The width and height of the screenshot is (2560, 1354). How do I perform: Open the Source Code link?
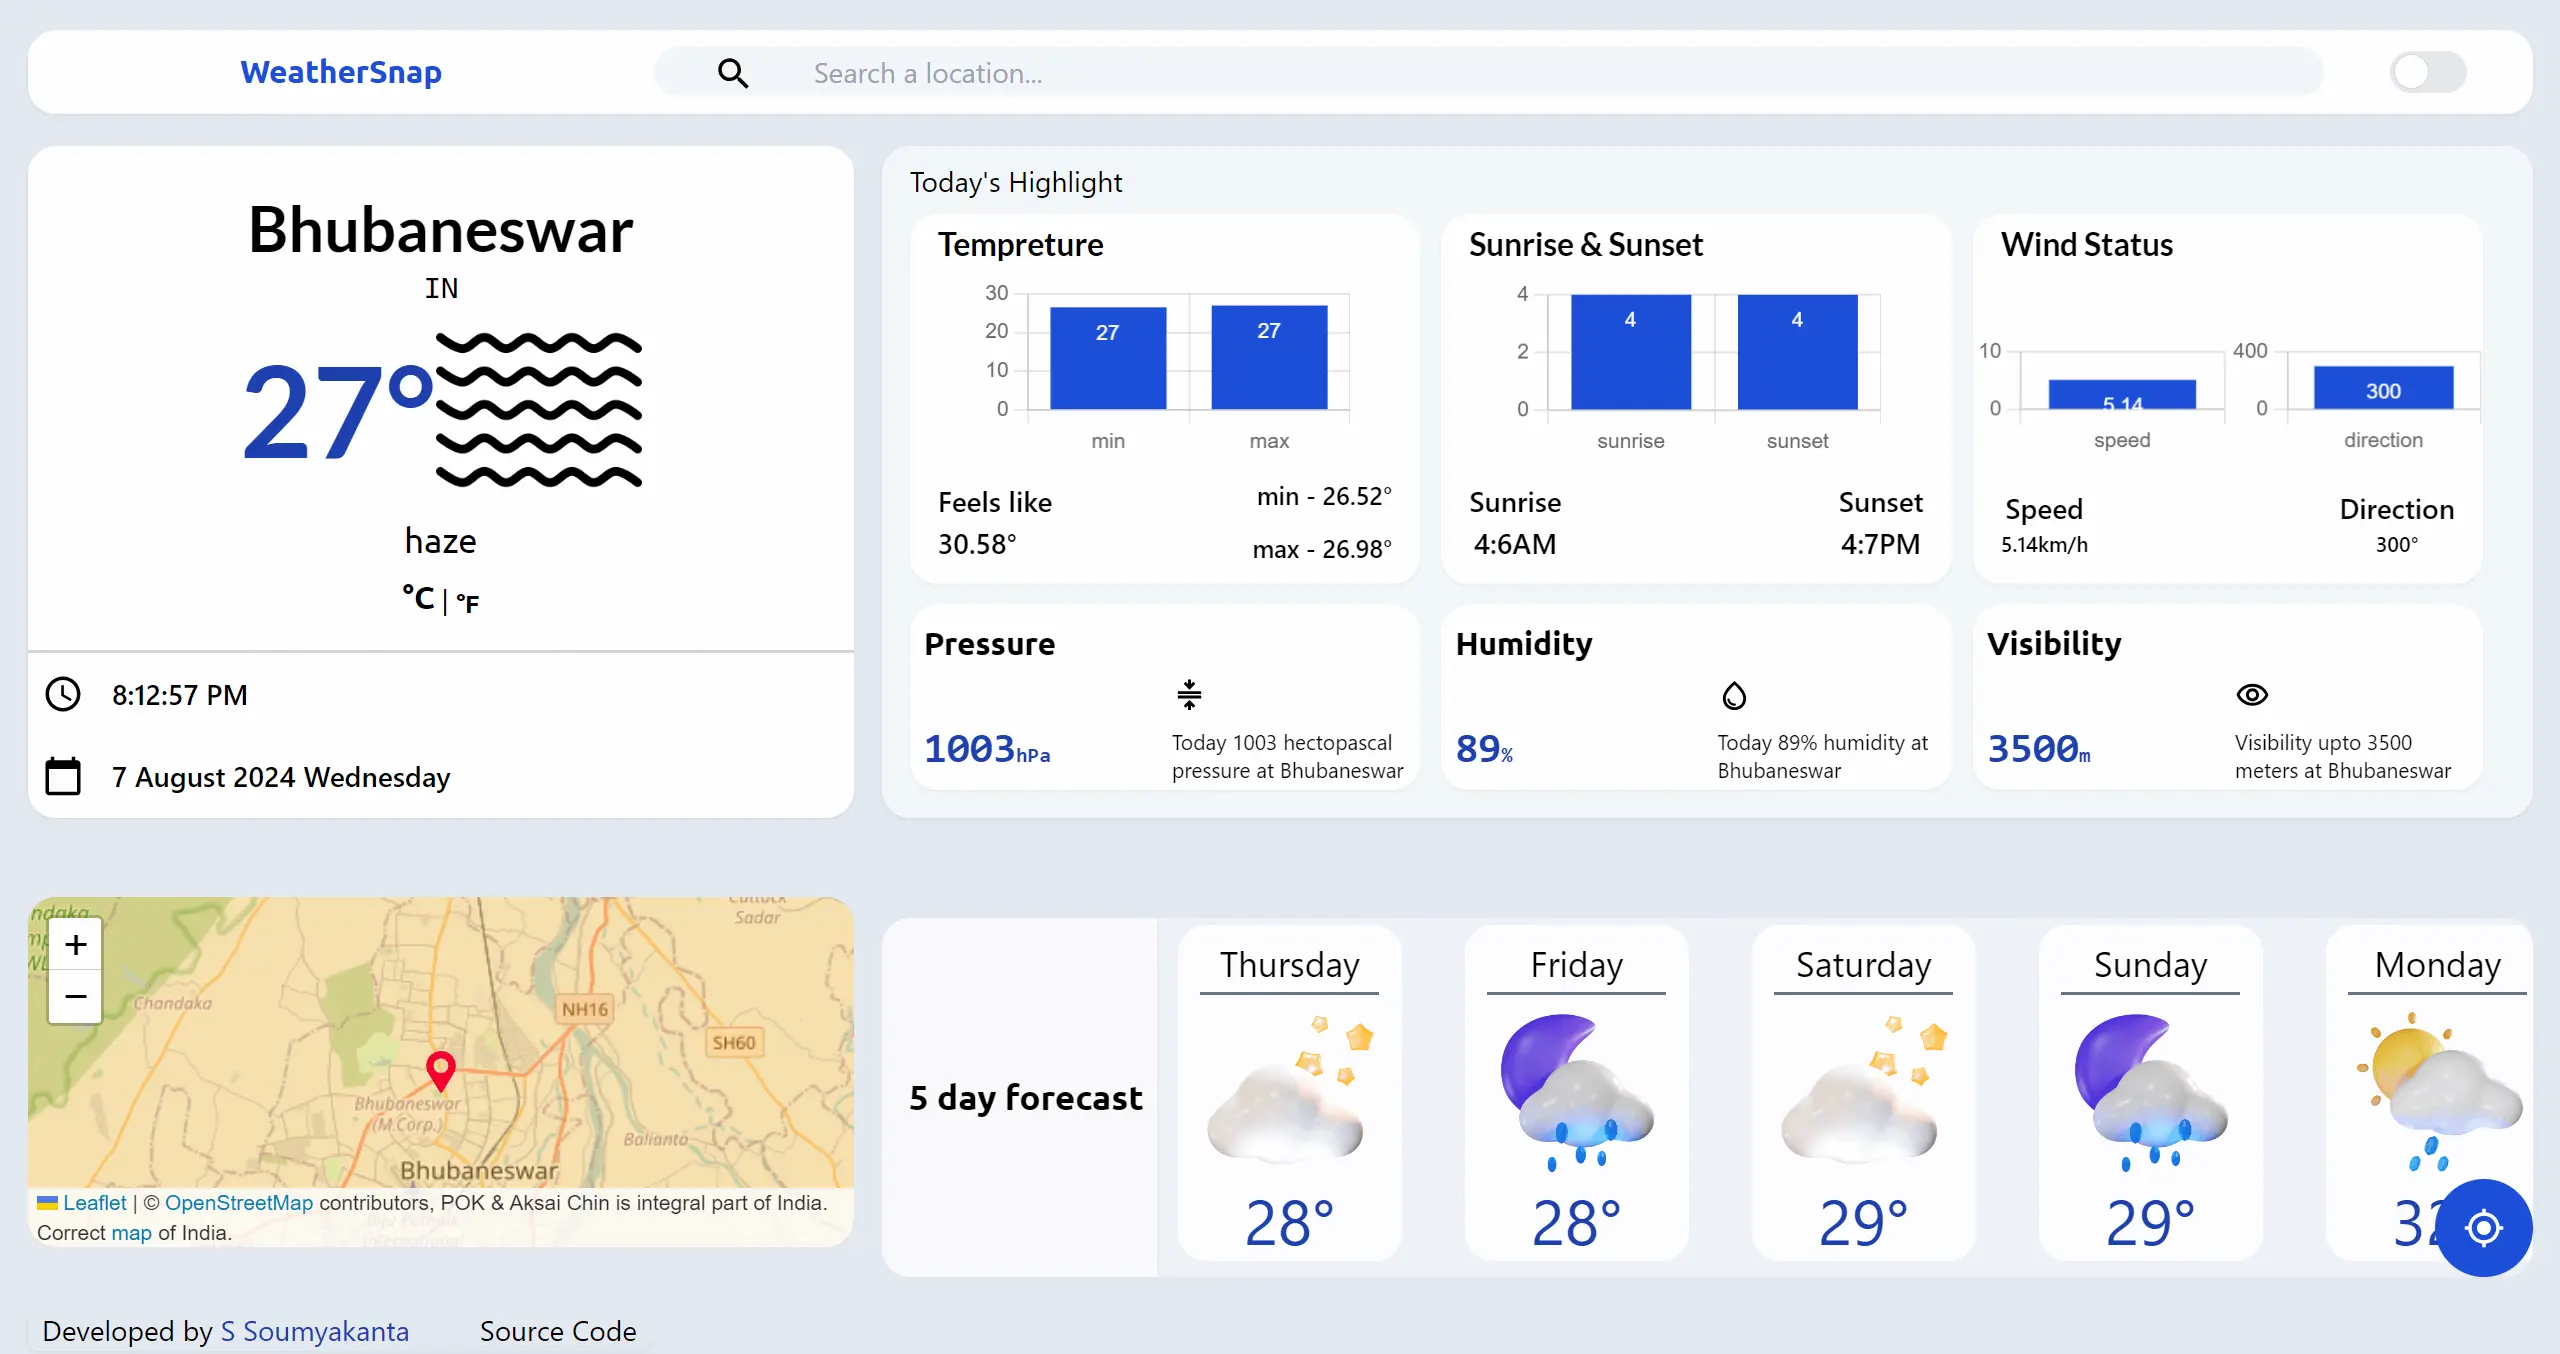click(x=558, y=1331)
